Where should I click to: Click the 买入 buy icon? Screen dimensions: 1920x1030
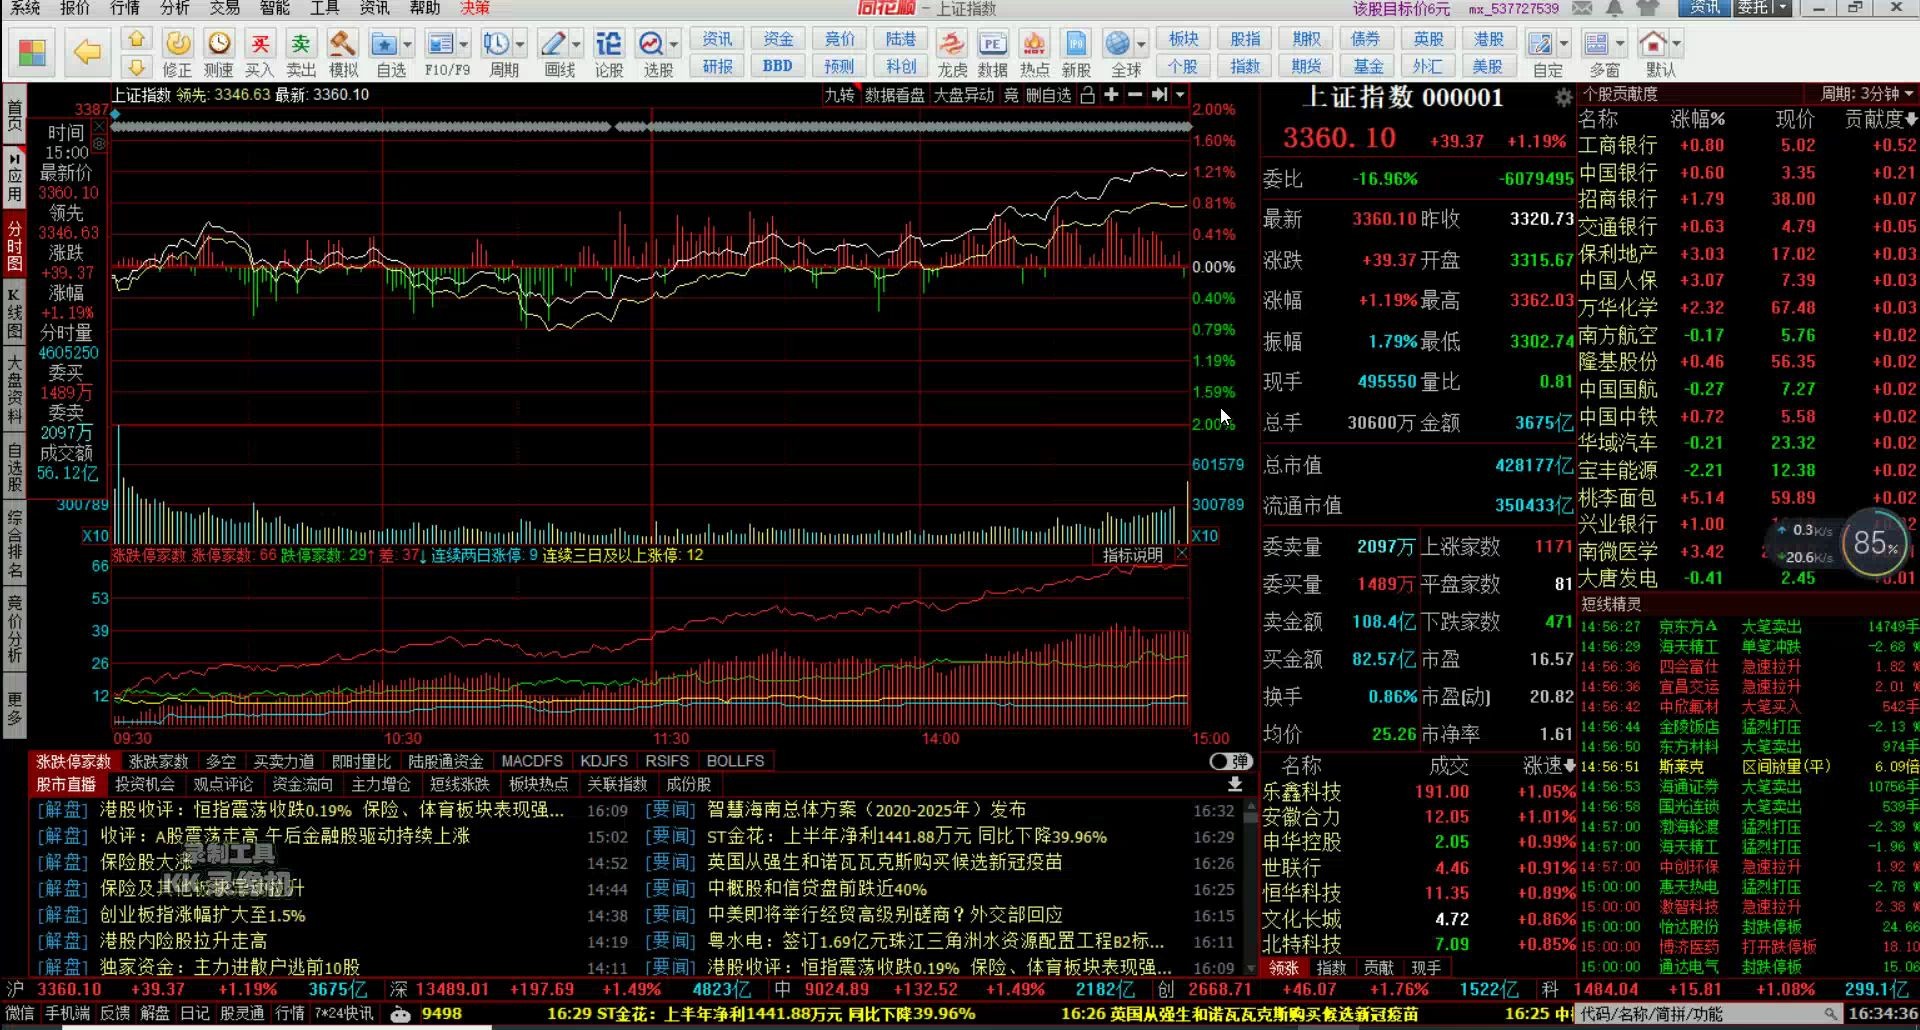pos(259,53)
